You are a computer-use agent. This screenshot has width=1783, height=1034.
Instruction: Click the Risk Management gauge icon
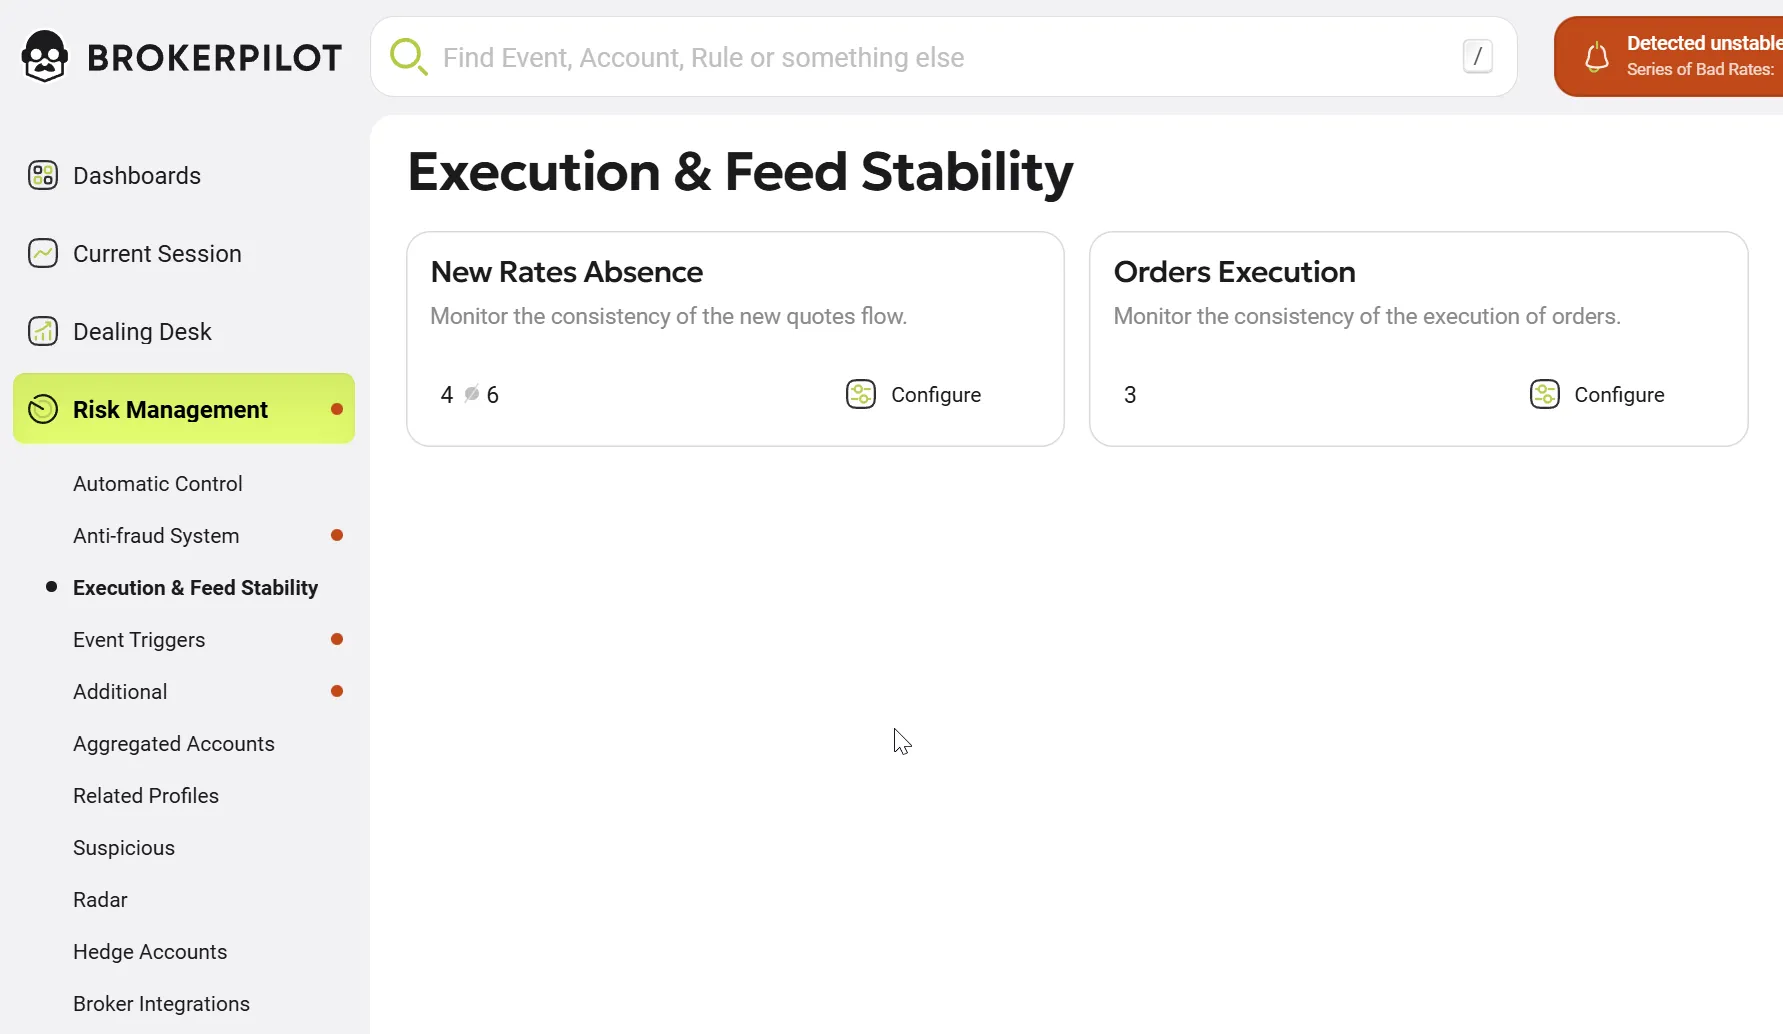pos(43,409)
